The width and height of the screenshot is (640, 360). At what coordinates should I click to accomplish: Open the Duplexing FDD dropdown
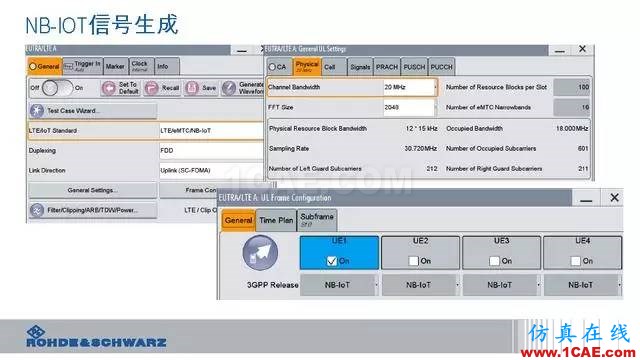click(x=211, y=151)
